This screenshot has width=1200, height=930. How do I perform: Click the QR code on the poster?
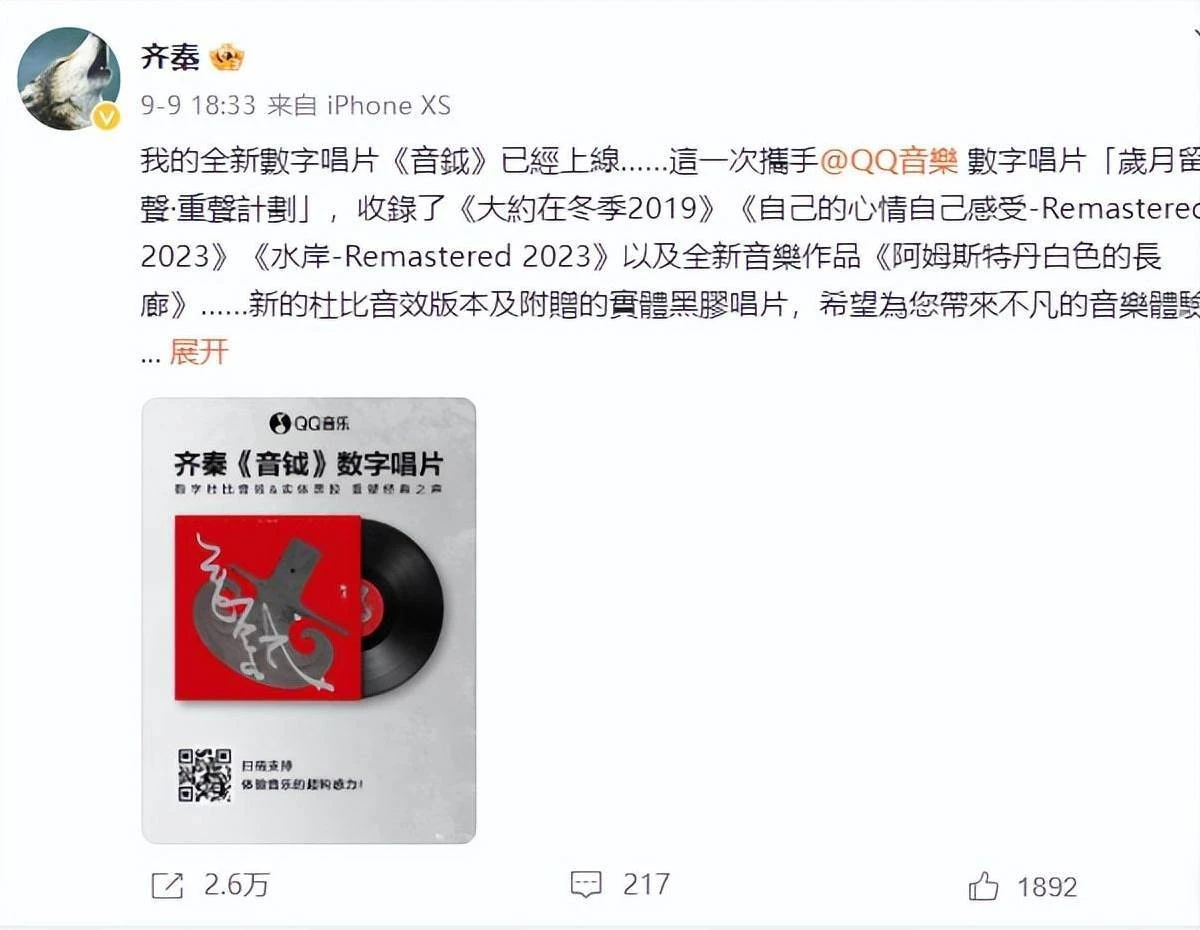coord(204,775)
